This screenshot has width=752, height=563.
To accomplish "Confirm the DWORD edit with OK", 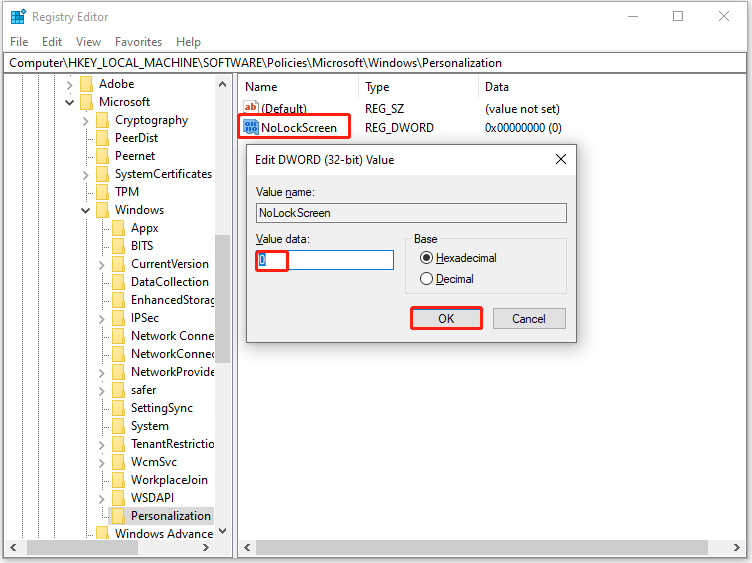I will [446, 318].
